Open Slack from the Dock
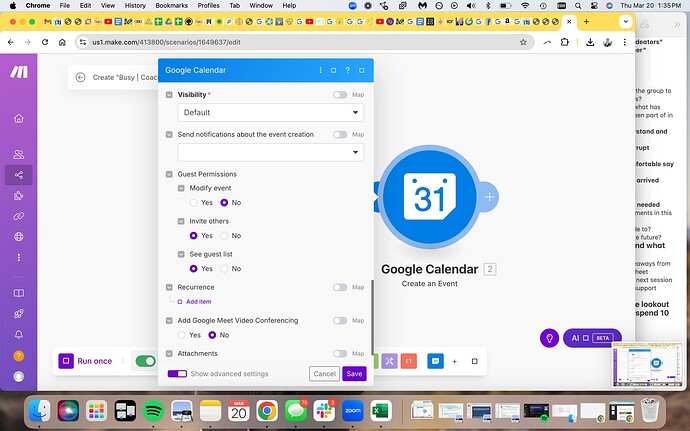This screenshot has height=431, width=690. click(x=324, y=412)
